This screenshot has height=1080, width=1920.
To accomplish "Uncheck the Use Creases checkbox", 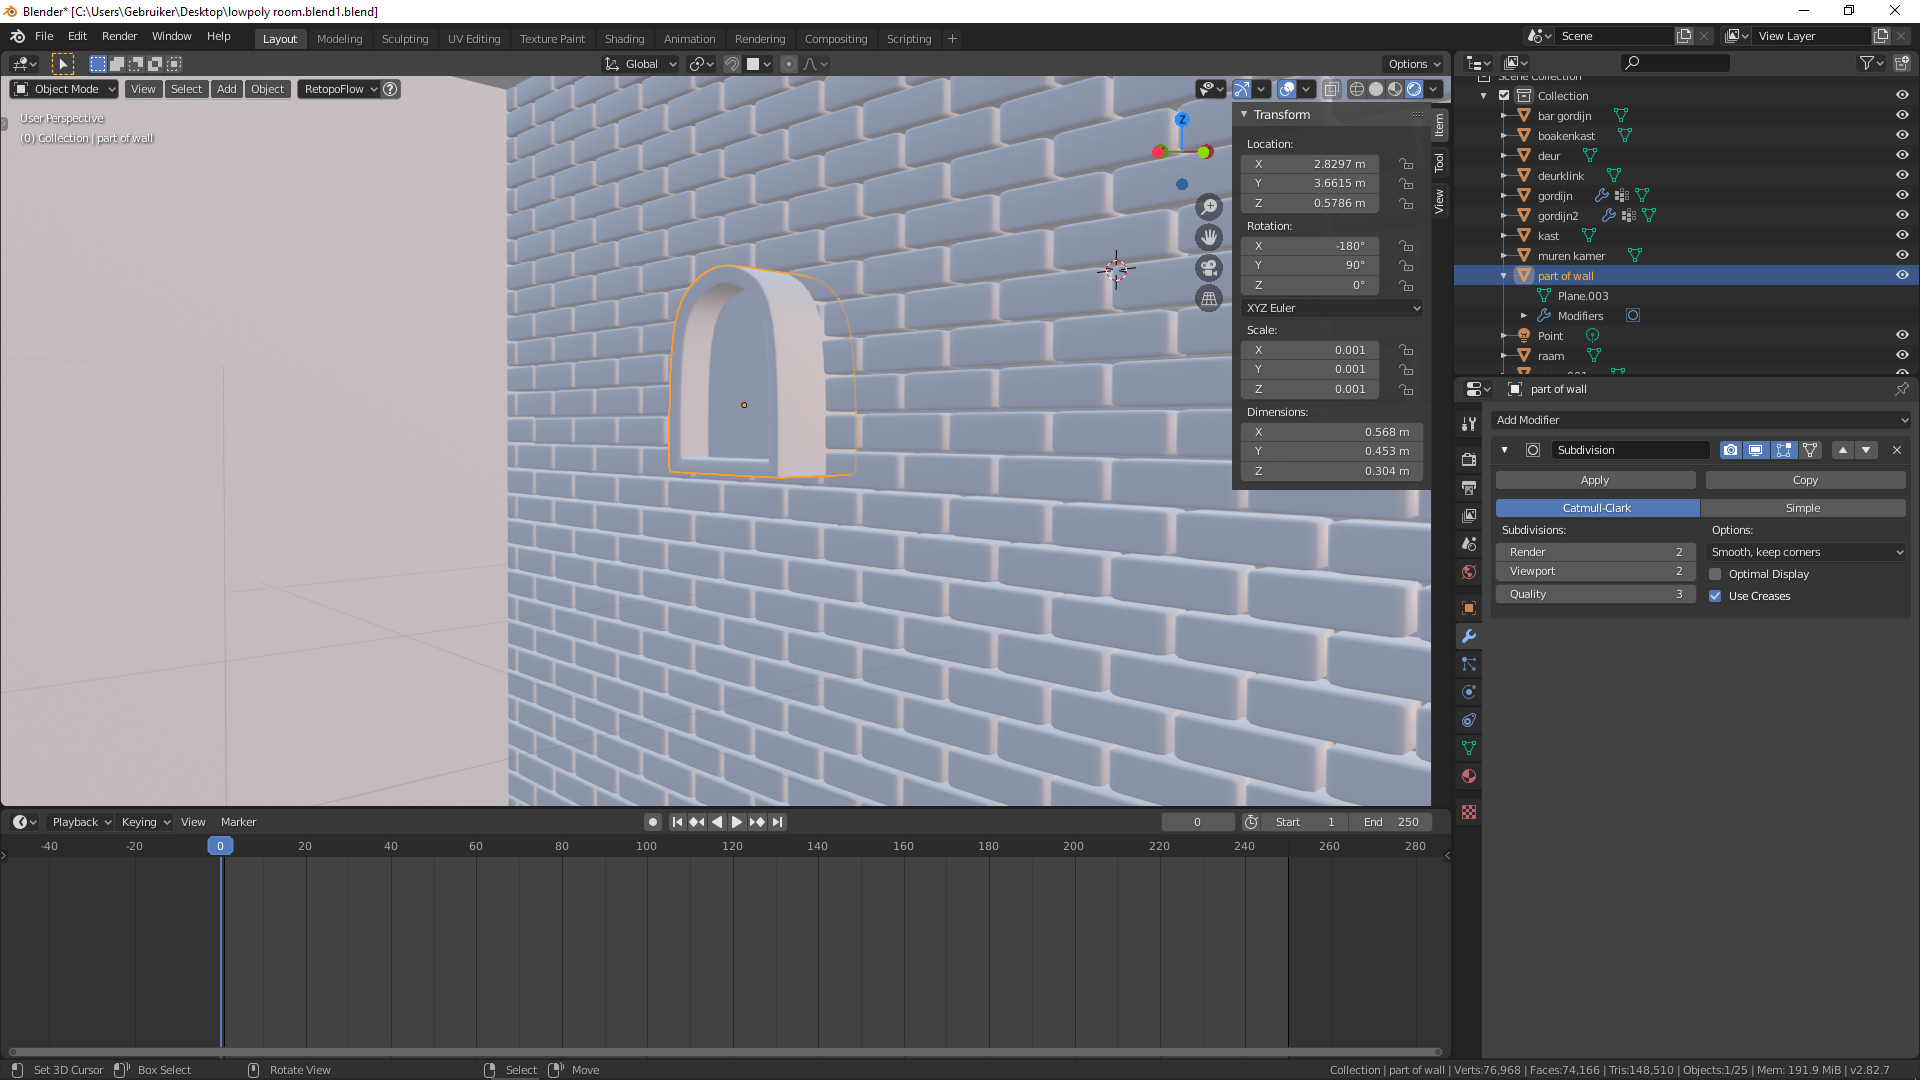I will [1715, 596].
